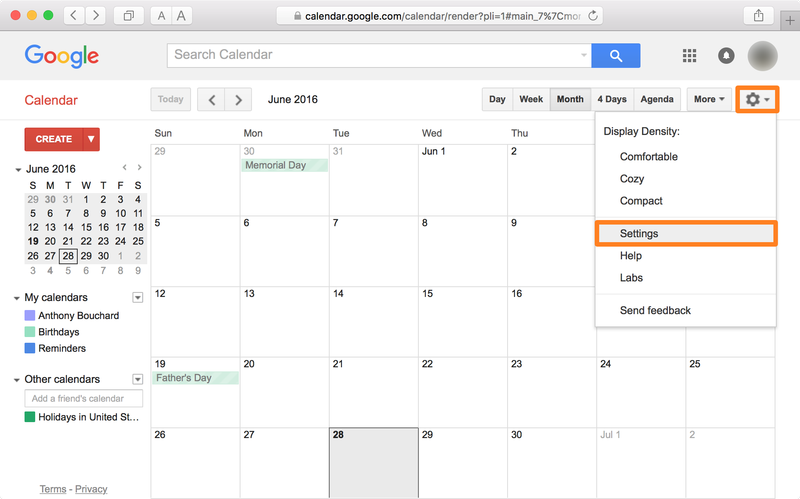Screen dimensions: 800x499
Task: Open the Terms link
Action: 53,489
